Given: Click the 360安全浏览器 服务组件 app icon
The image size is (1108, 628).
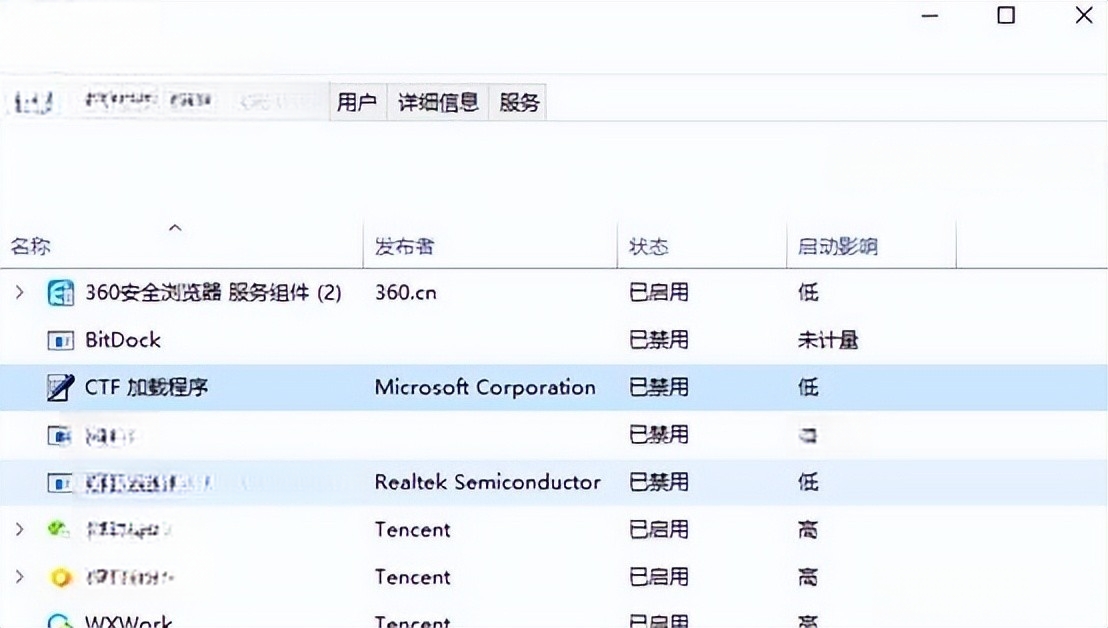Looking at the screenshot, I should pos(60,292).
